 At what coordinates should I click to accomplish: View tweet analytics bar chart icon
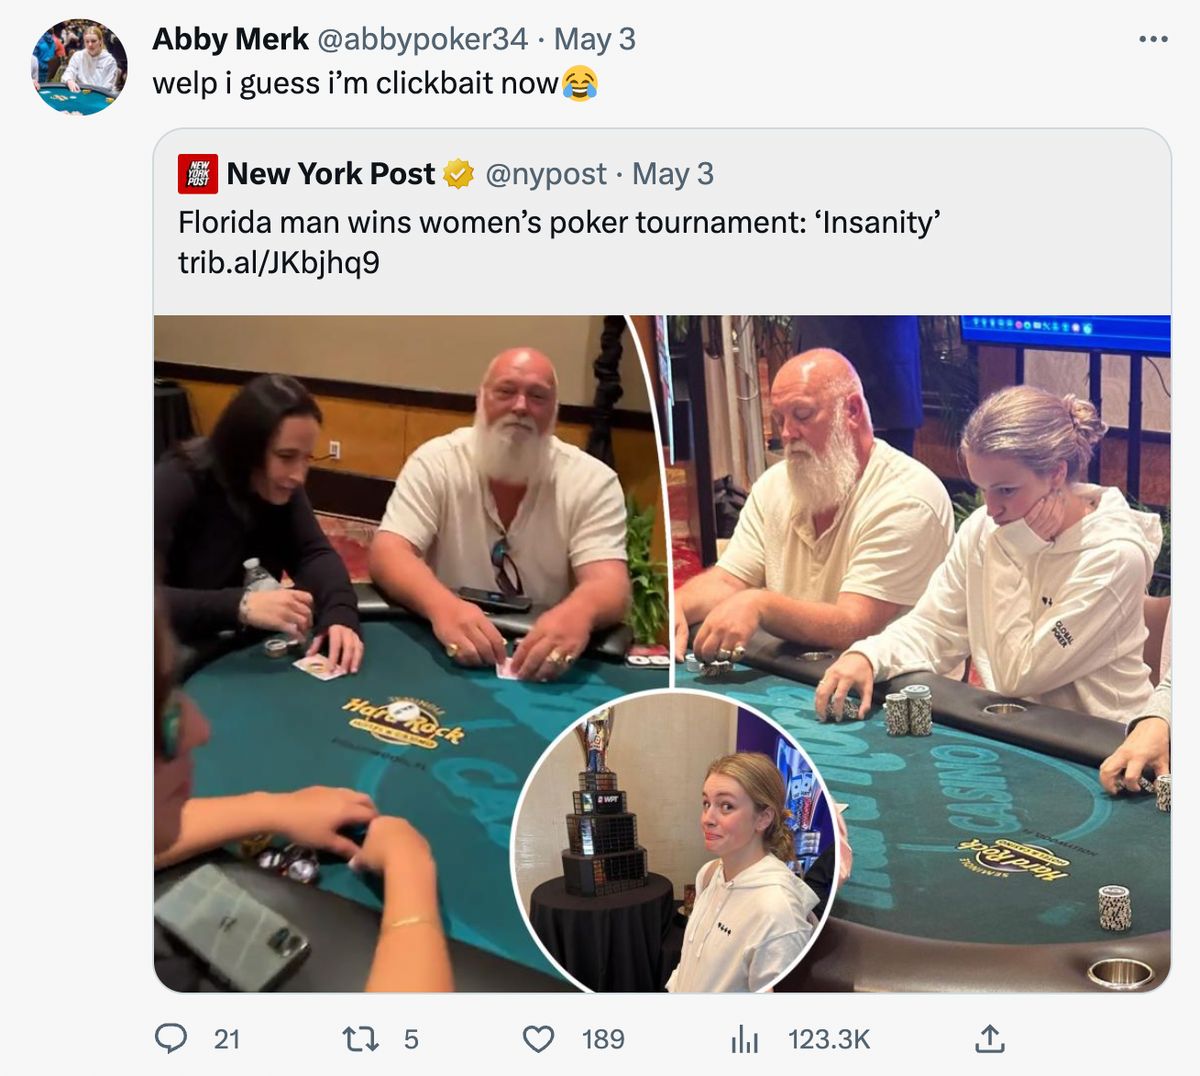coord(745,1039)
